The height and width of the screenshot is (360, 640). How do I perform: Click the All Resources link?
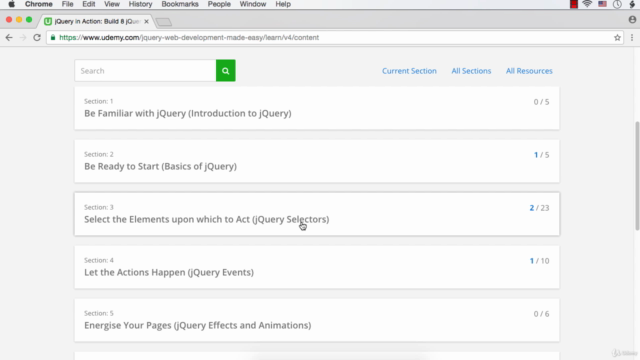(529, 71)
